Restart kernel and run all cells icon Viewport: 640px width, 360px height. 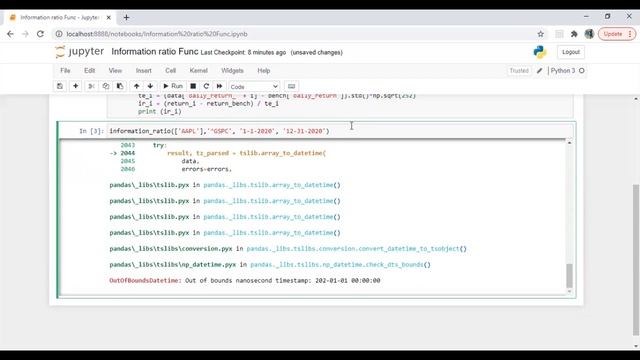coord(220,86)
